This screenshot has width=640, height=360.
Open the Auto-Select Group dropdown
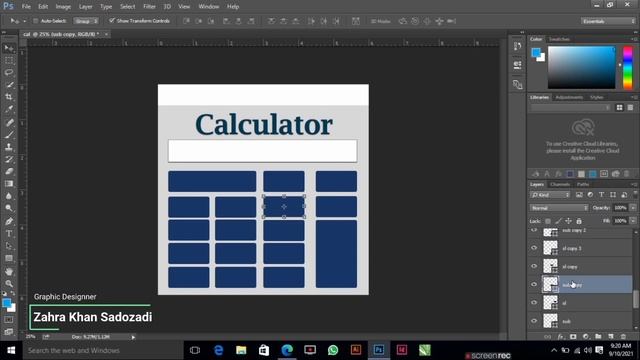86,21
